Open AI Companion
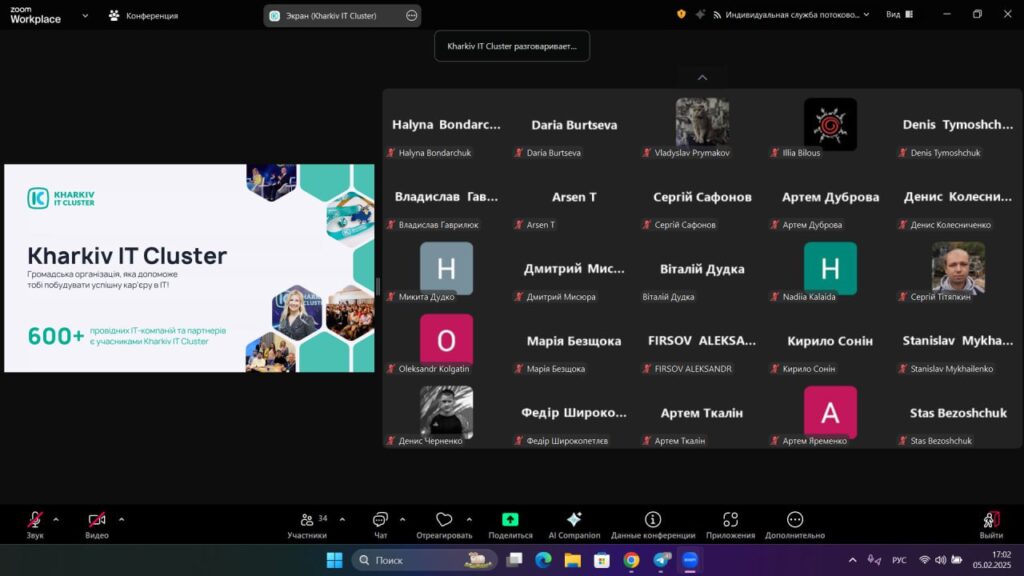1024x576 pixels. click(x=574, y=525)
